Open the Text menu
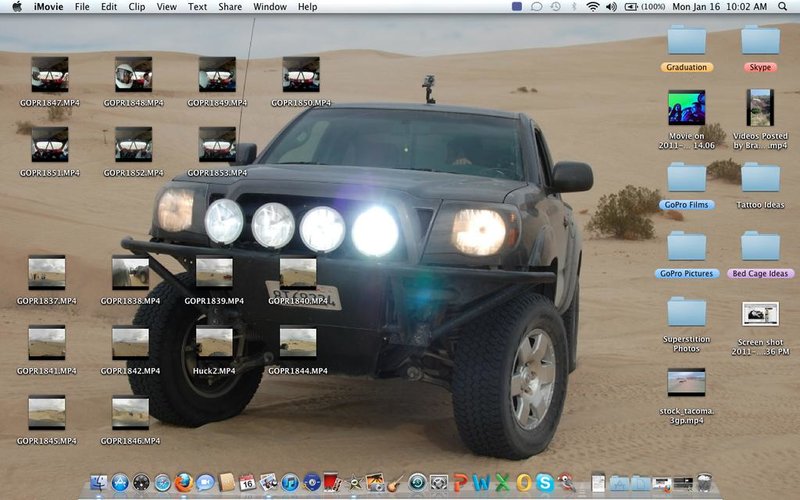The image size is (800, 500). [197, 7]
